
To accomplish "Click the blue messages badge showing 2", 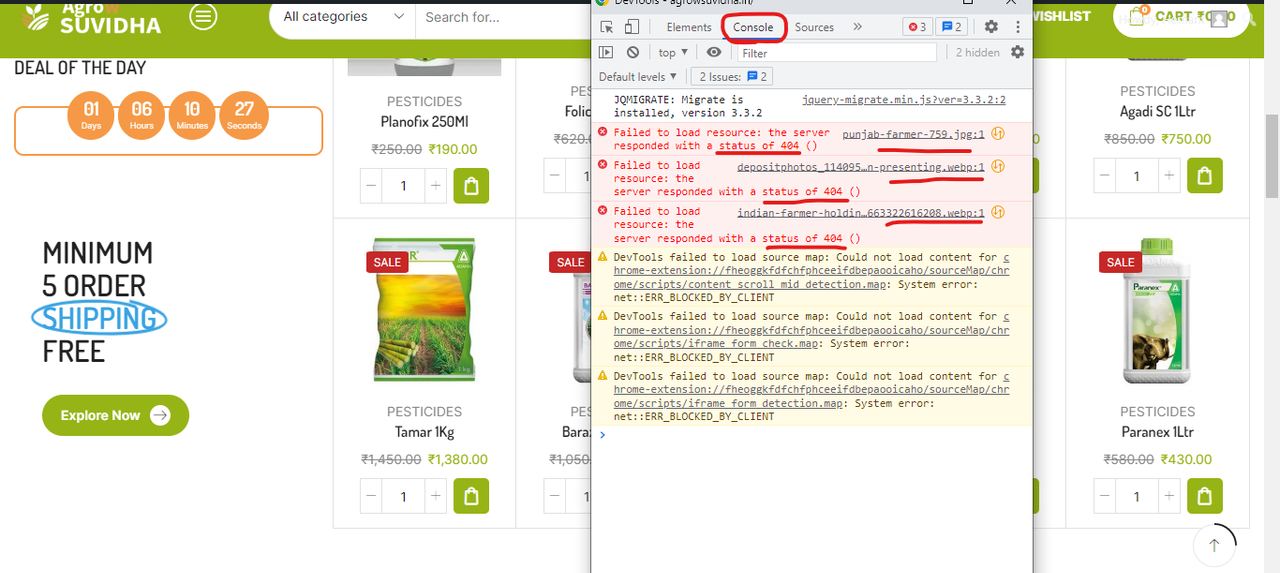I will click(x=952, y=27).
